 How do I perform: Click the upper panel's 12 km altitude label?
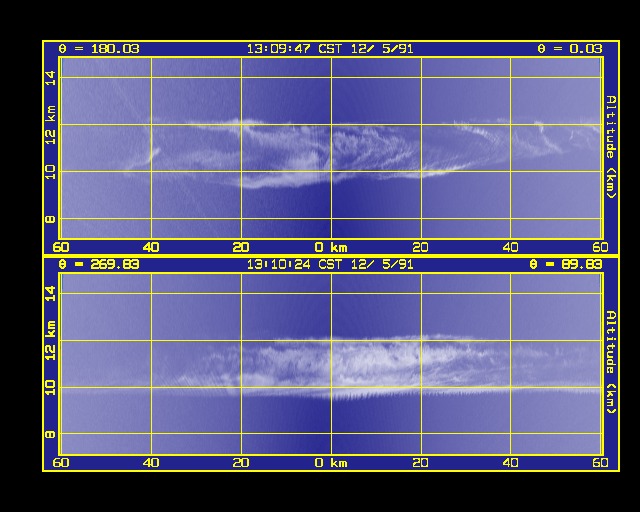pos(50,125)
